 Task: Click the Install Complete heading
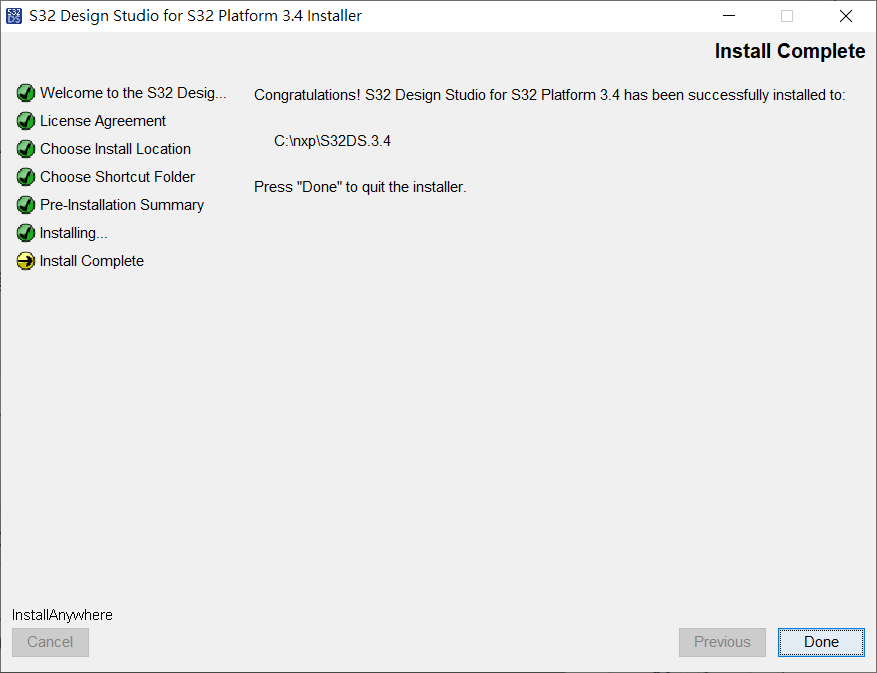[x=790, y=51]
